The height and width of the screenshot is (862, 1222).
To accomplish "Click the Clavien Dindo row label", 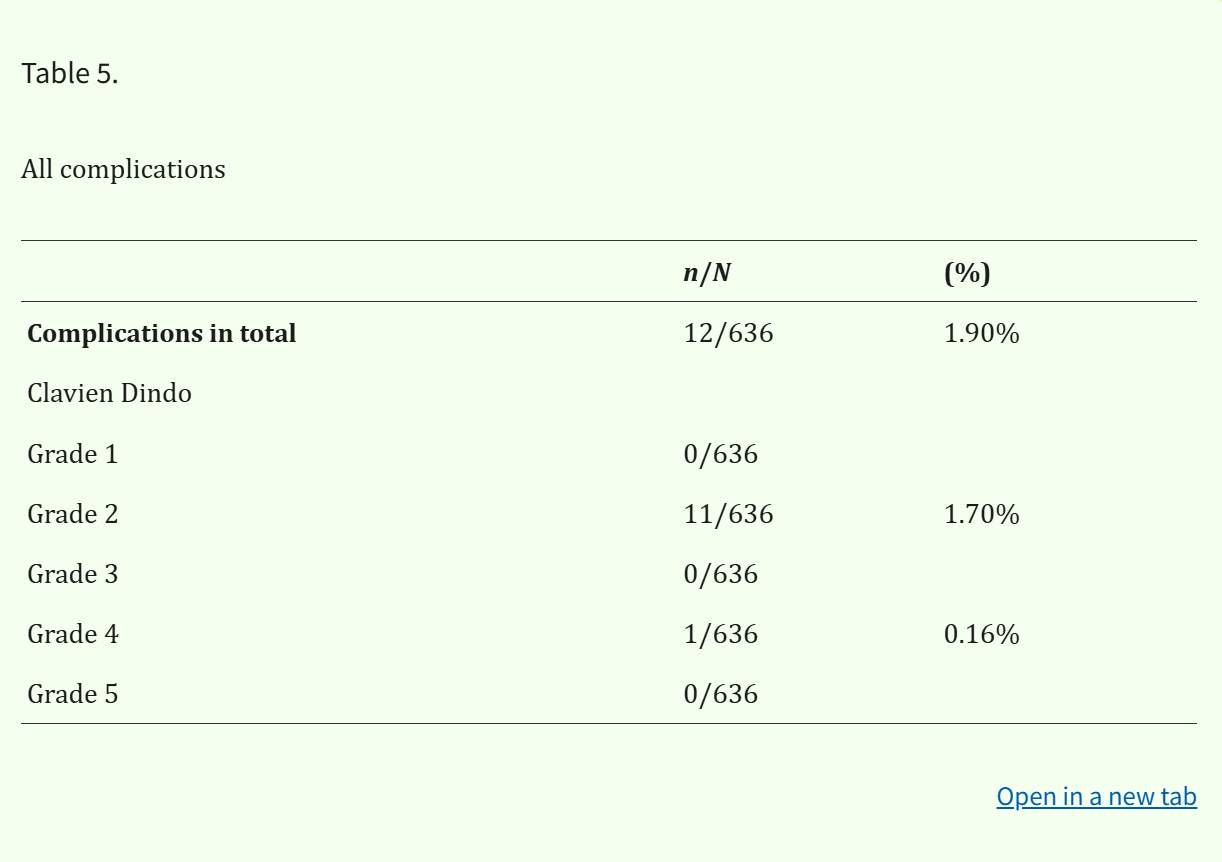I will pos(109,393).
